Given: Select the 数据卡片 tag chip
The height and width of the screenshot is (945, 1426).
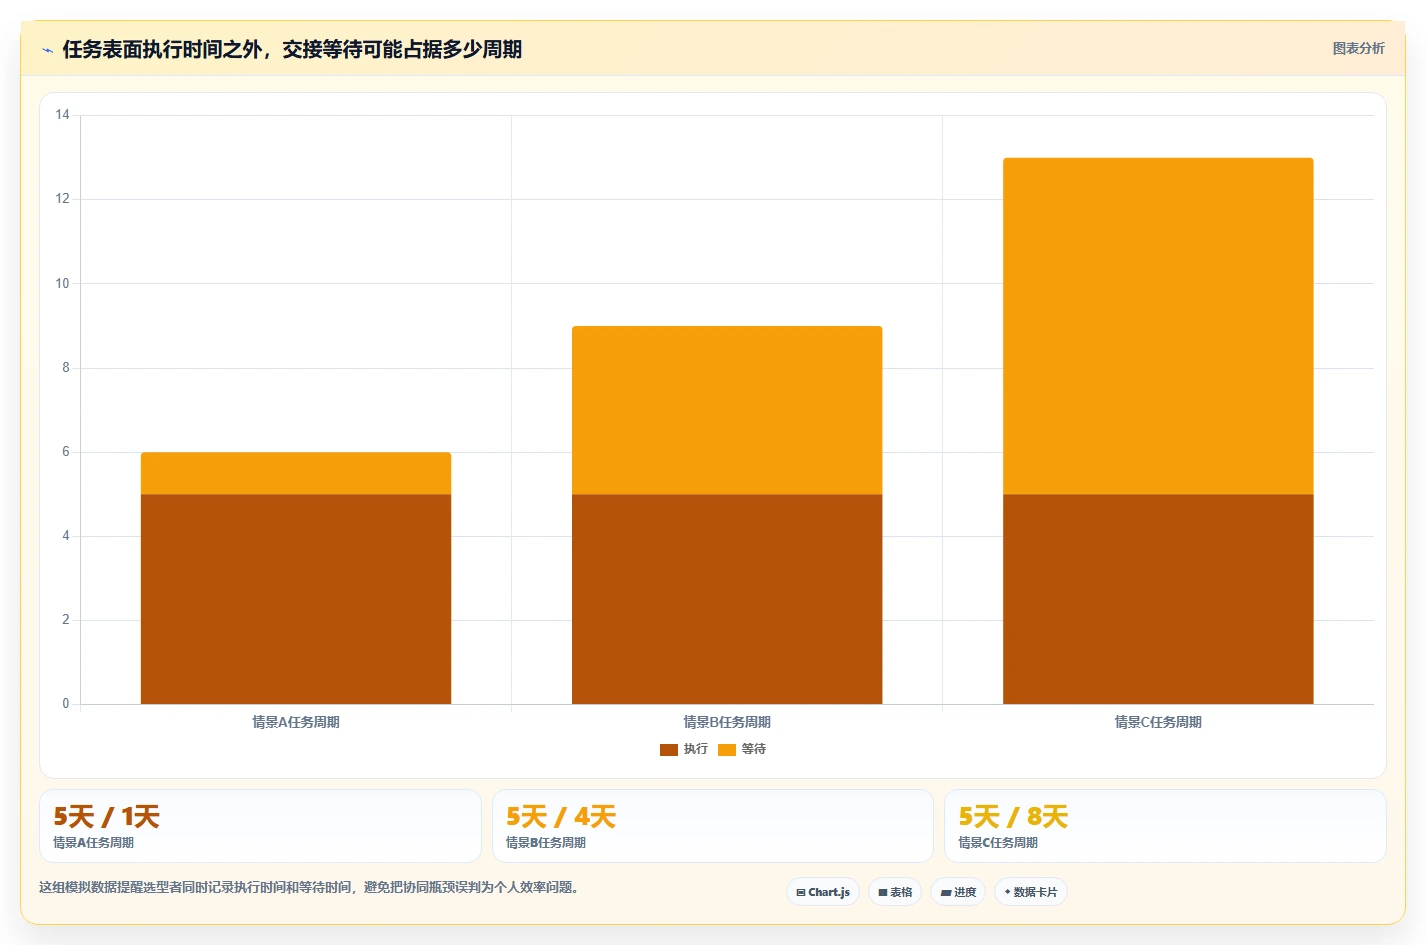Looking at the screenshot, I should click(1031, 892).
